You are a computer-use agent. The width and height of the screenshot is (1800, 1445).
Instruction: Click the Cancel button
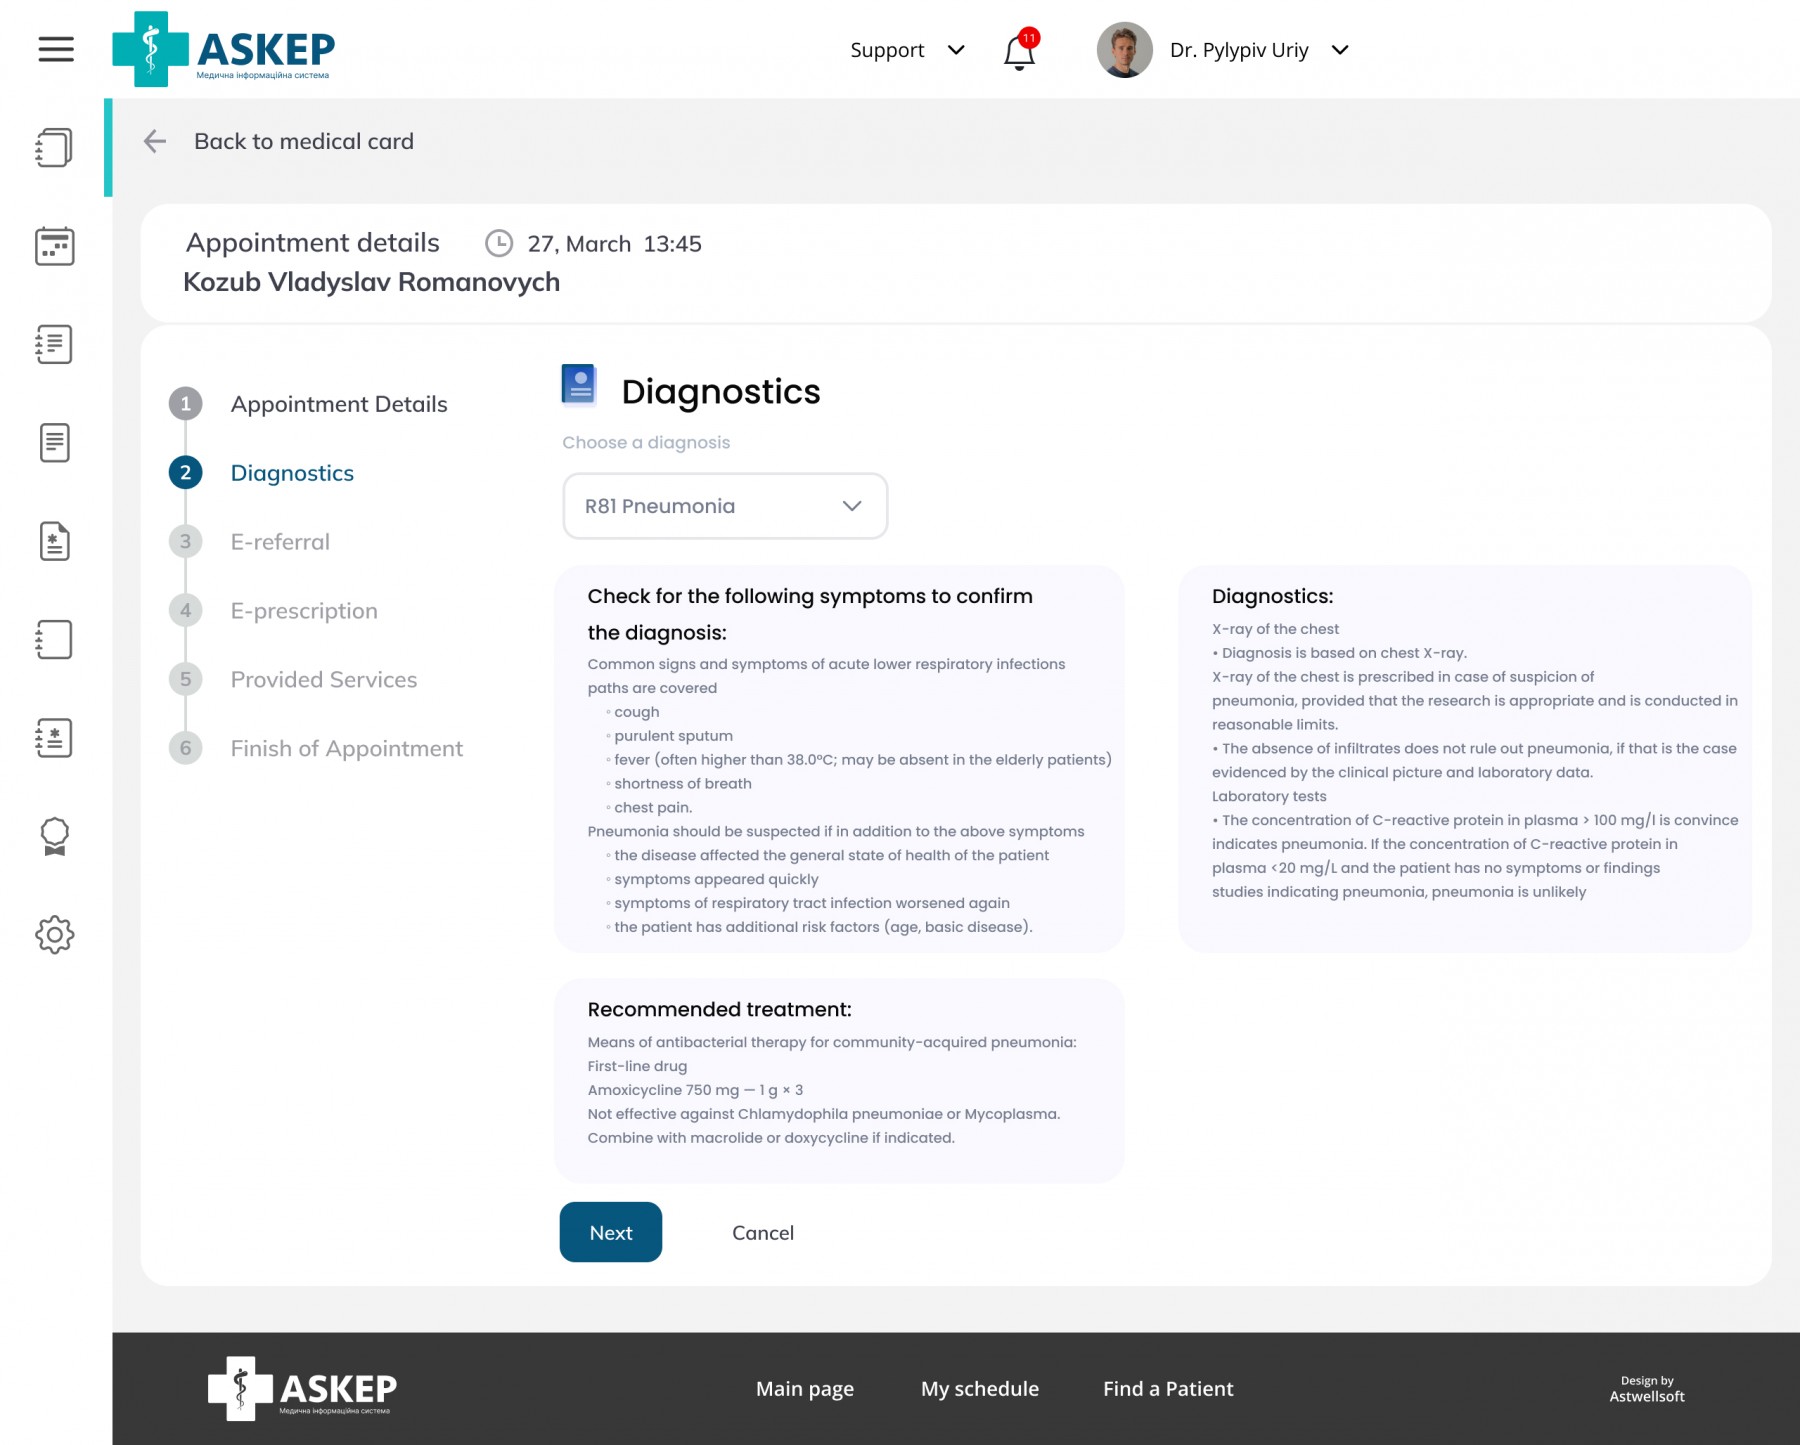pos(762,1232)
